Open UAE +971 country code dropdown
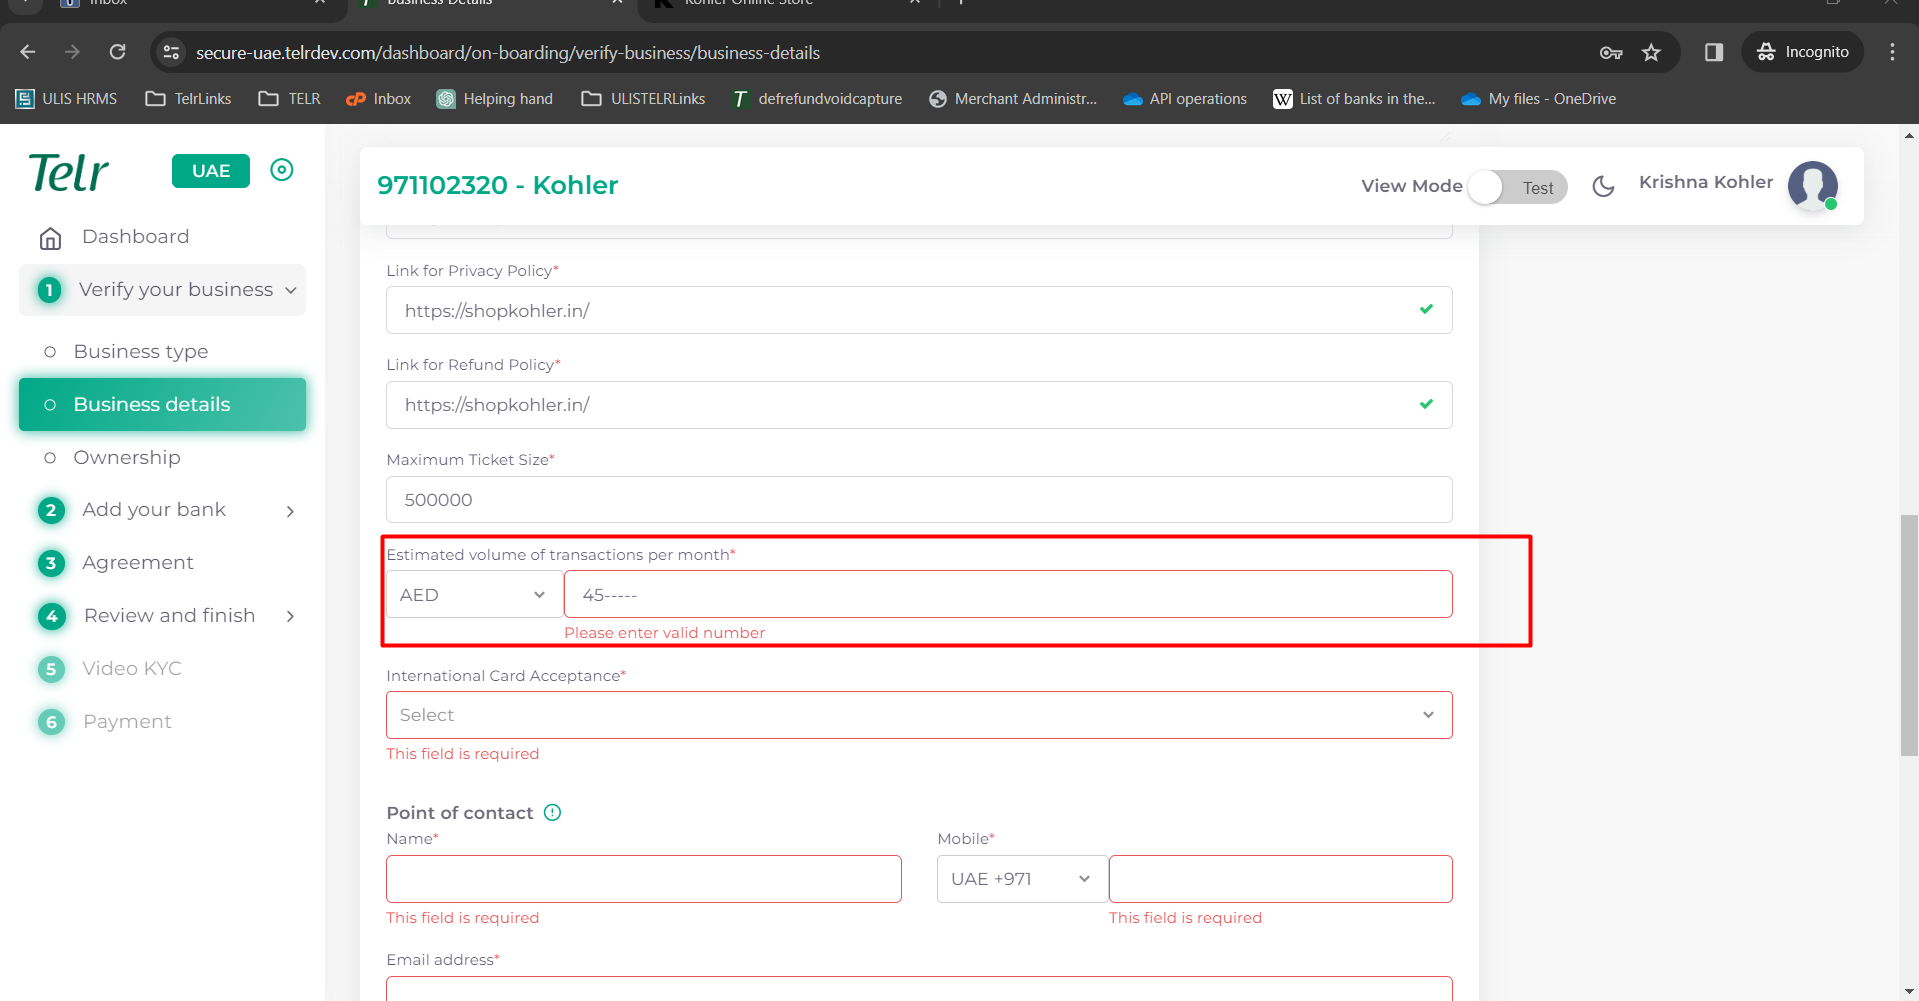This screenshot has width=1919, height=1001. click(x=1022, y=879)
